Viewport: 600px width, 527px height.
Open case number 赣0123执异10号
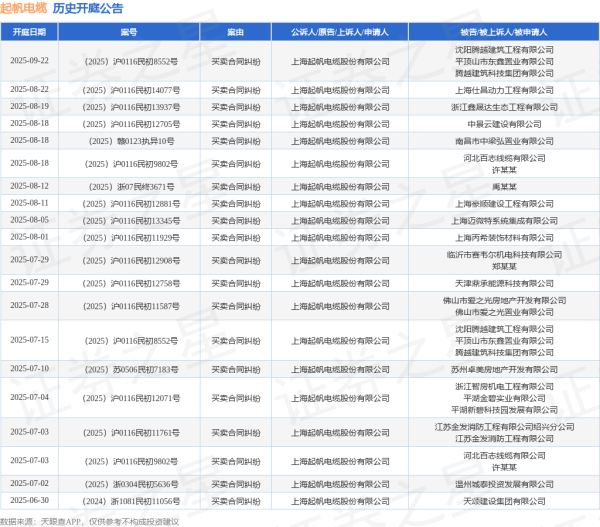[x=129, y=141]
